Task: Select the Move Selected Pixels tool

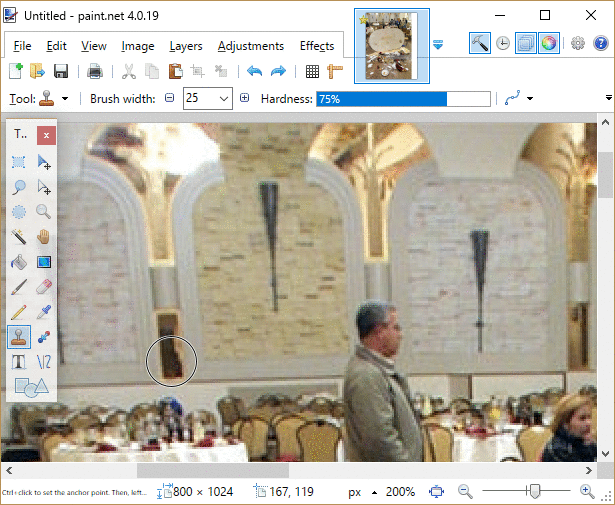Action: [44, 162]
